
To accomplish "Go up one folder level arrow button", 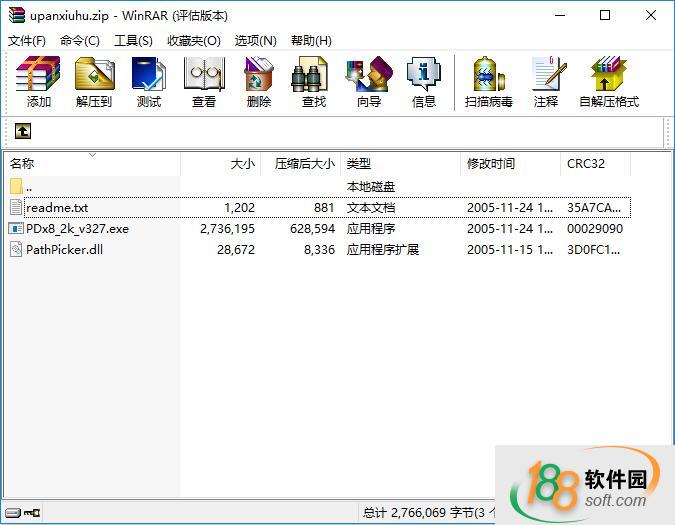I will click(23, 131).
